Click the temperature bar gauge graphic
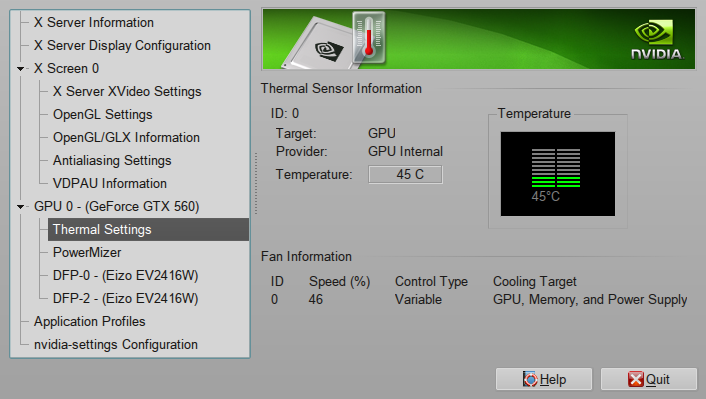This screenshot has height=399, width=706. click(556, 168)
